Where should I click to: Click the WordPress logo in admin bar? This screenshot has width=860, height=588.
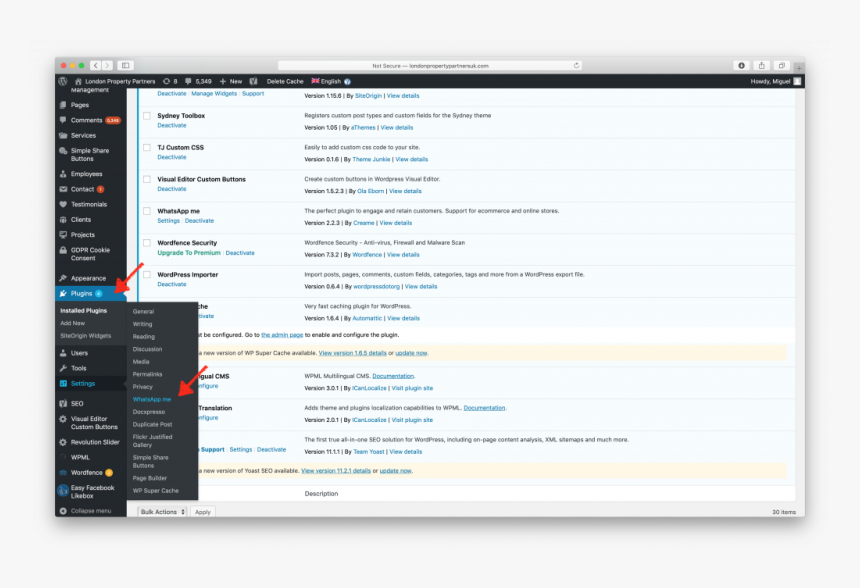[x=63, y=81]
